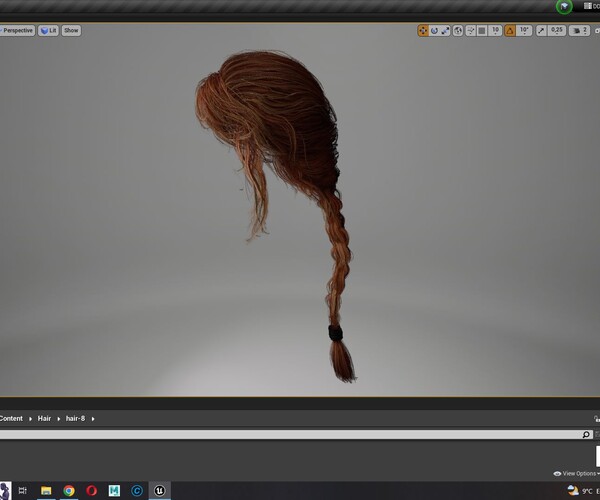
Task: Toggle world/local coordinate system globe icon
Action: (x=458, y=30)
